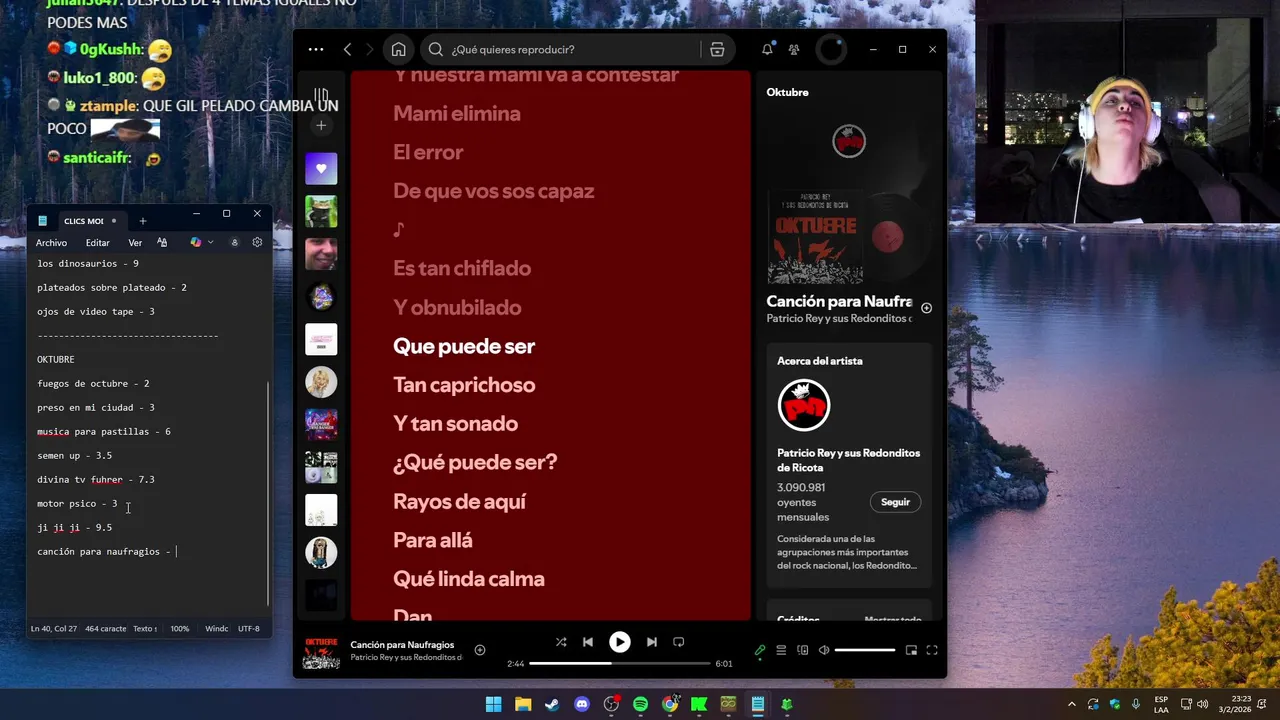
Task: Click Oktubre album art in player bar
Action: click(x=321, y=651)
